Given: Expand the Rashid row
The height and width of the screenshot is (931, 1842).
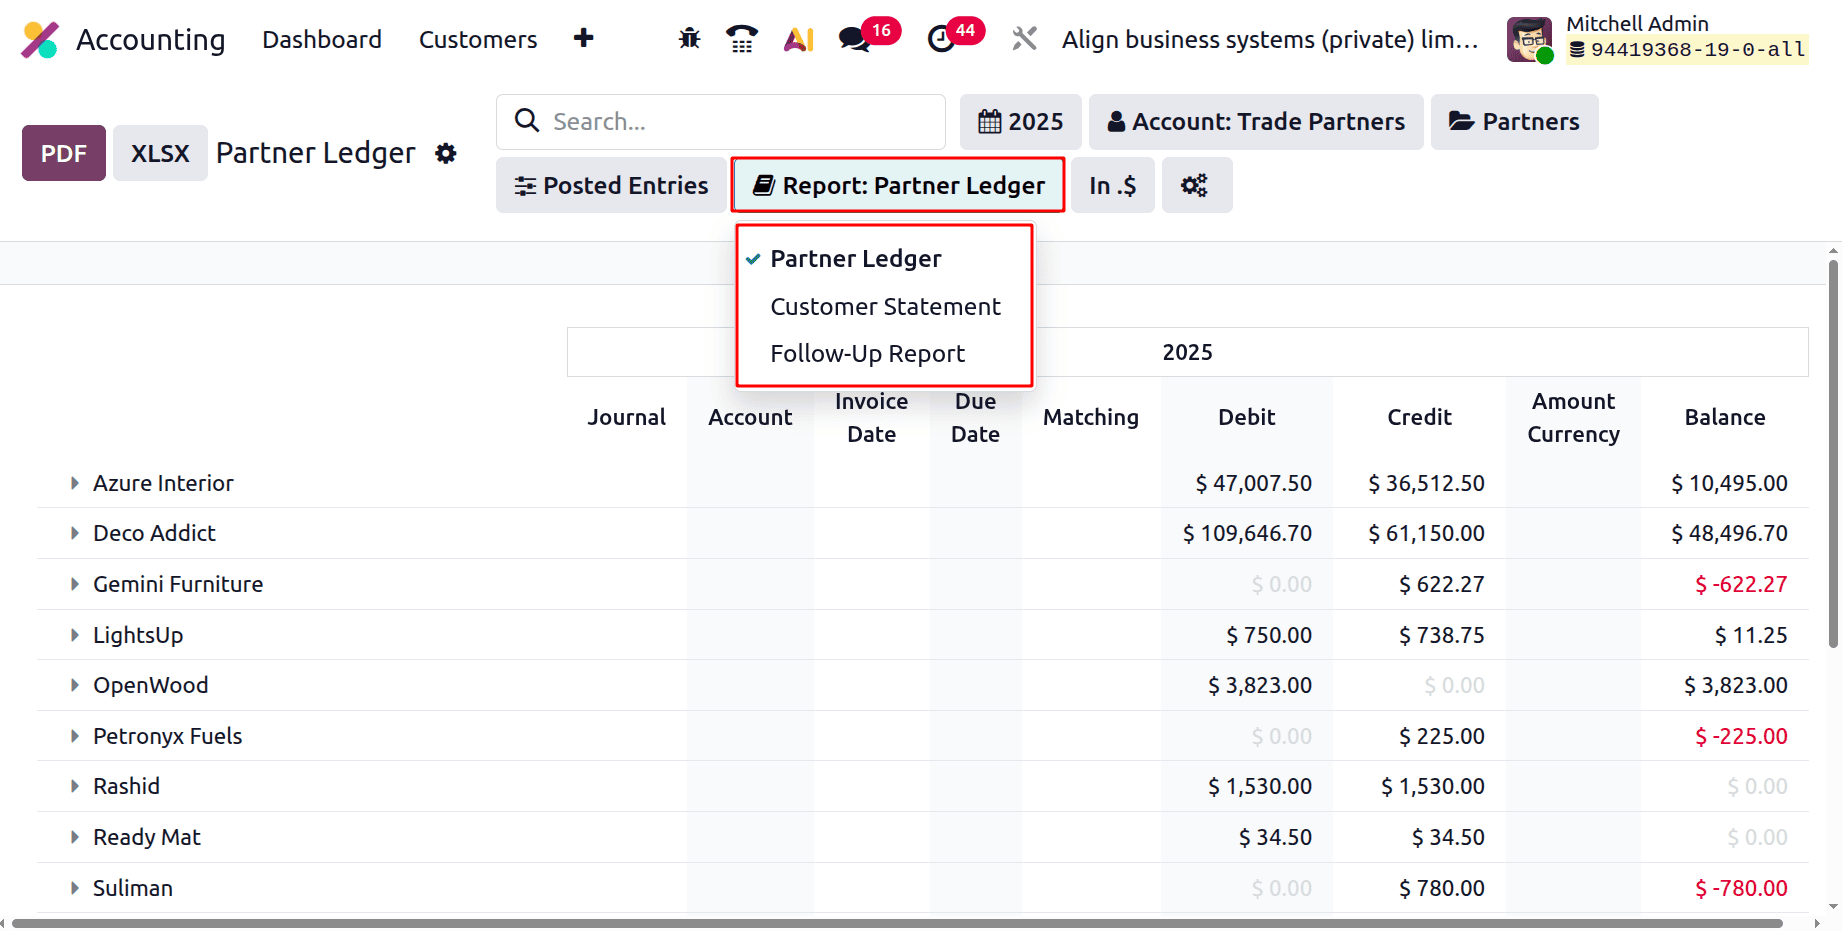Looking at the screenshot, I should pos(74,786).
